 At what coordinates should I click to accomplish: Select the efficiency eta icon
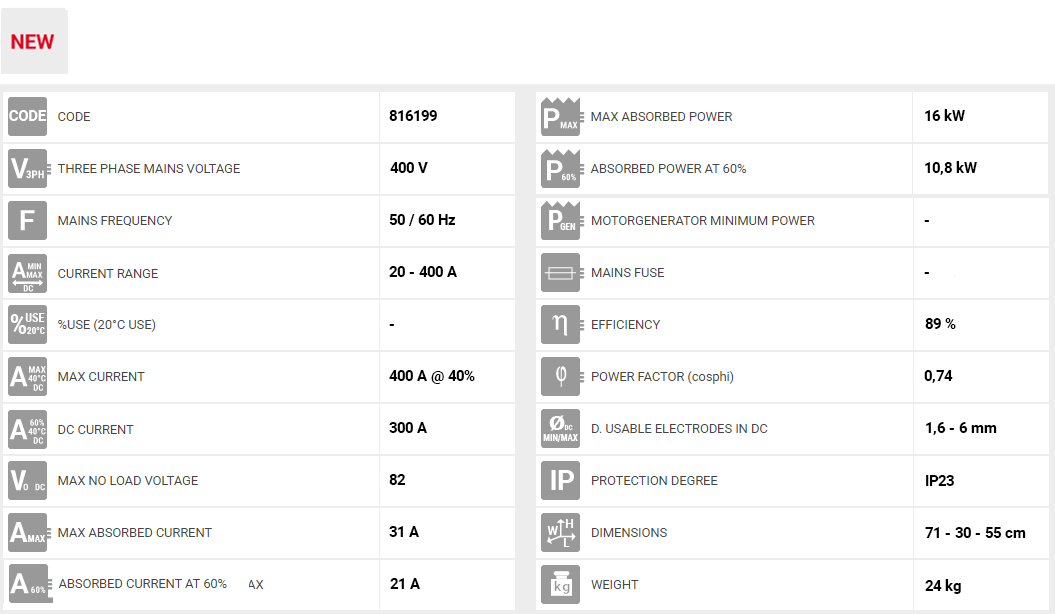click(x=561, y=325)
